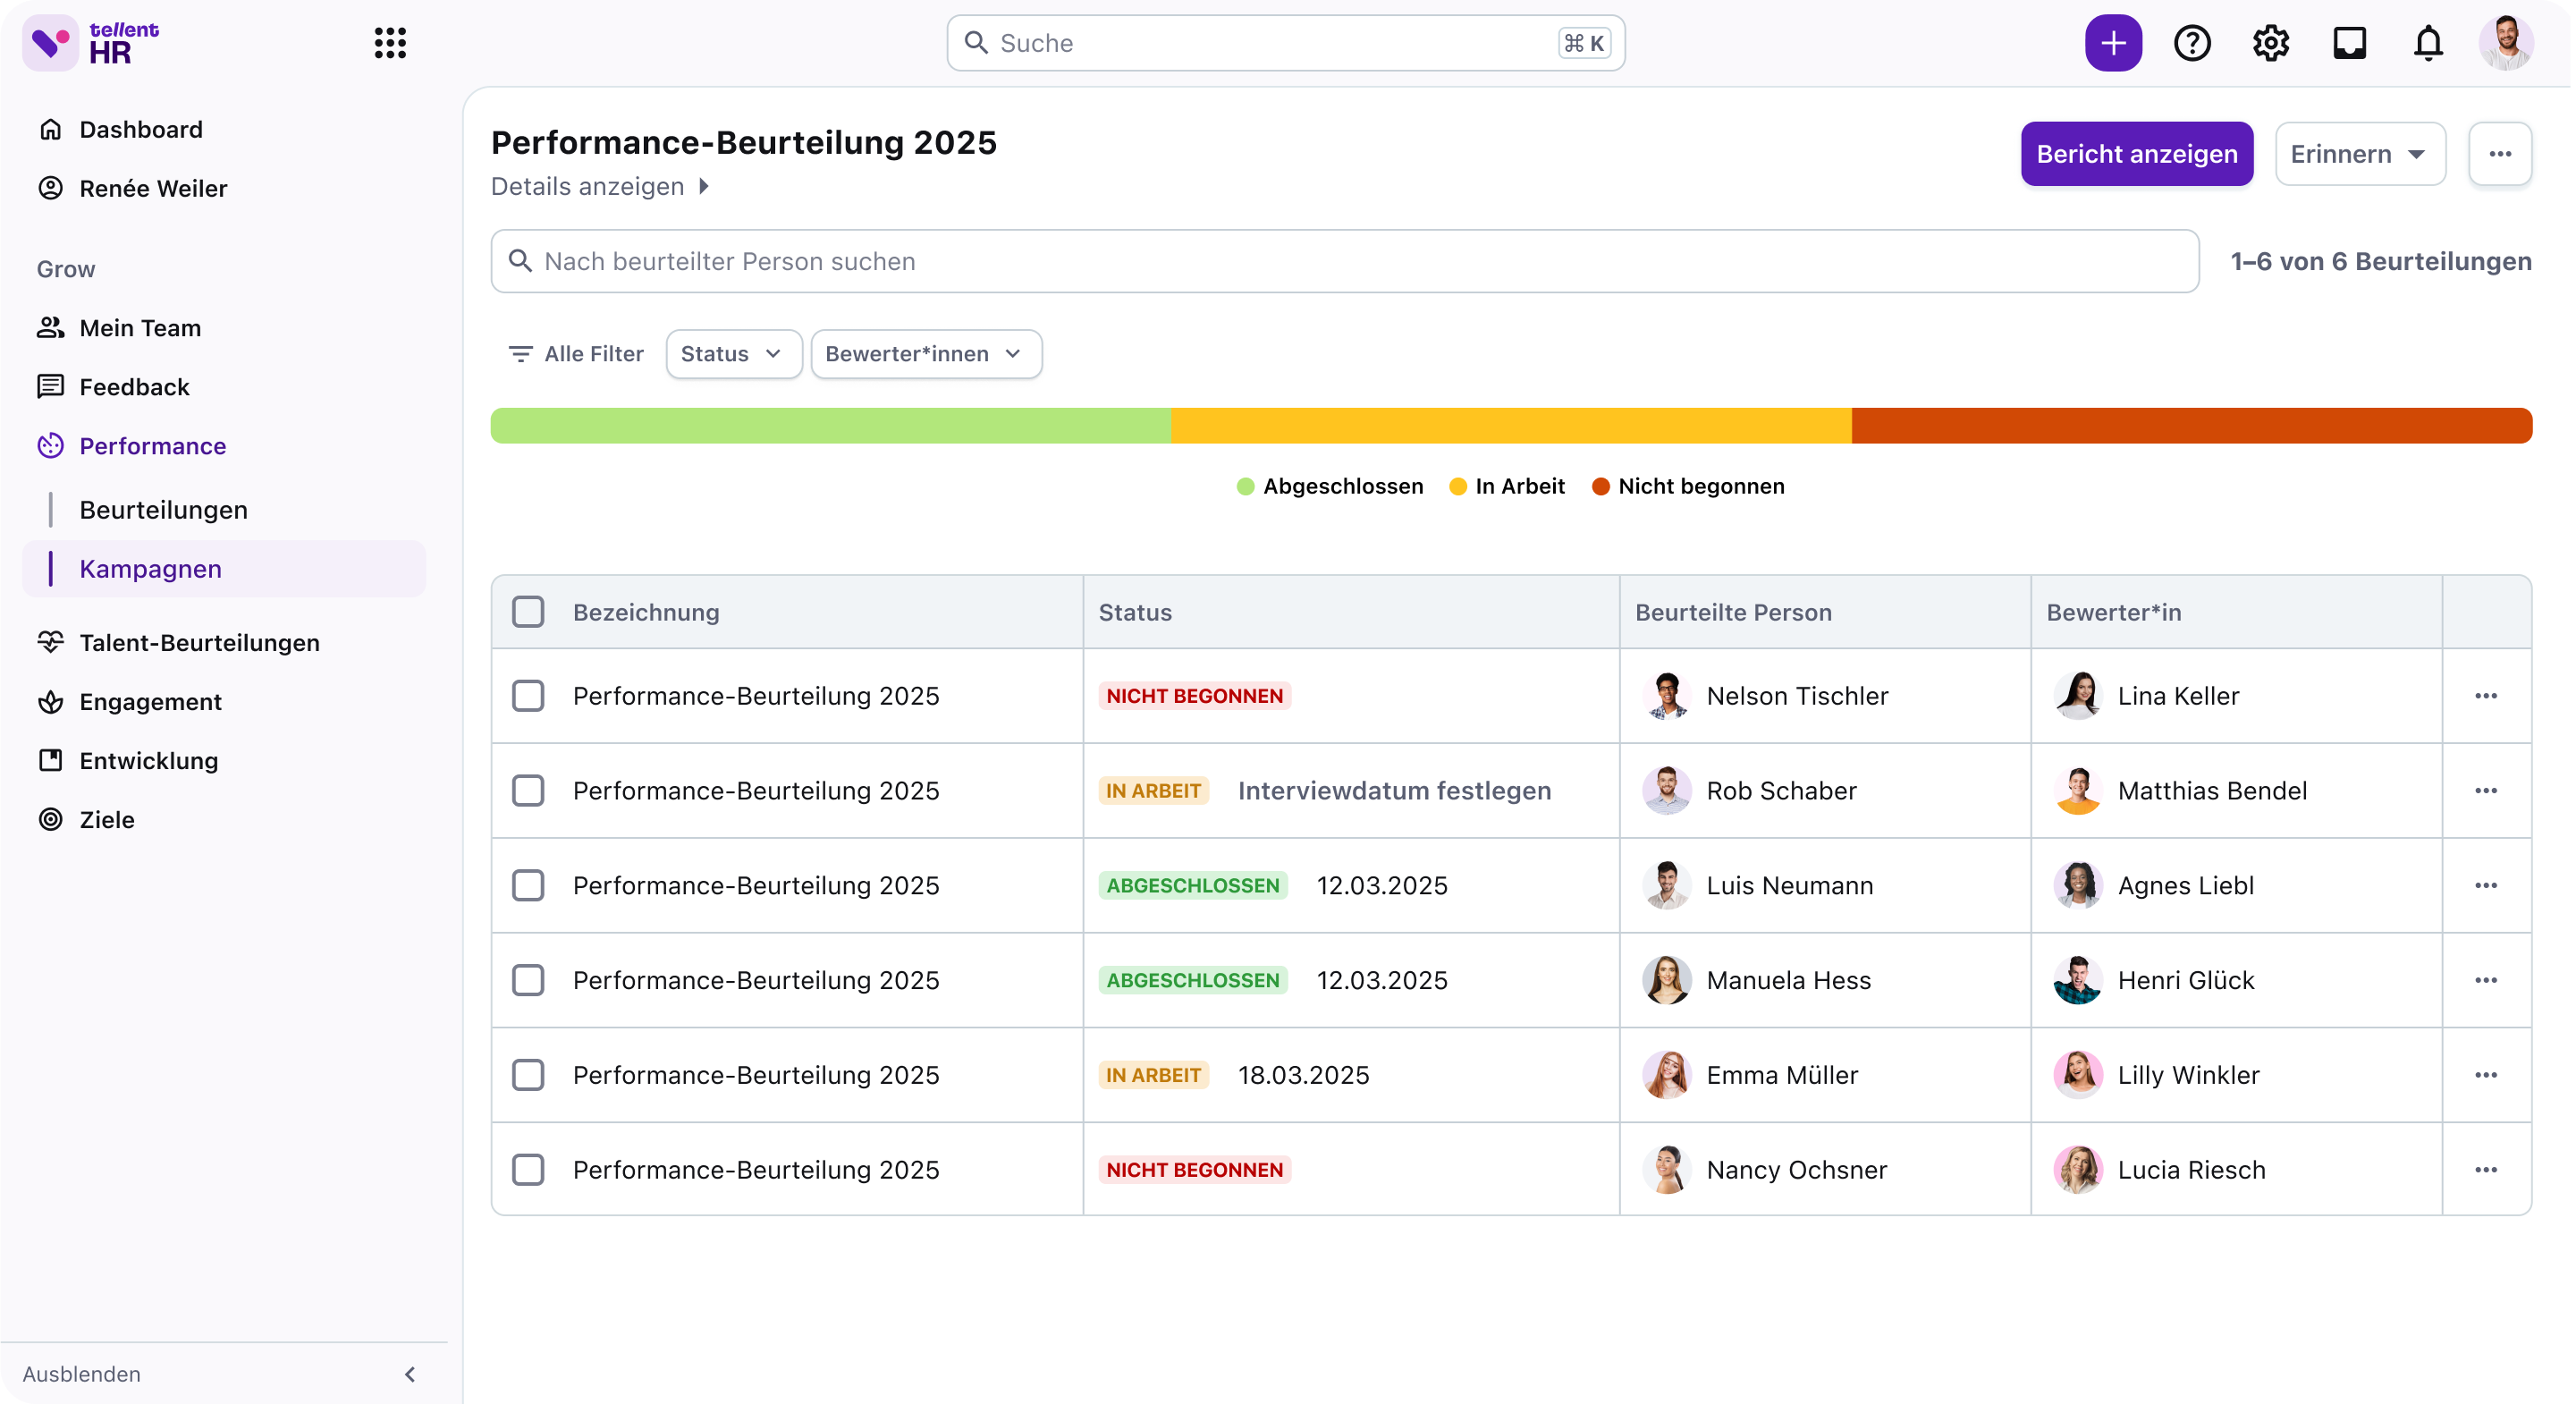2576x1404 pixels.
Task: Click the orange In Arbeit progress segment
Action: click(x=1510, y=426)
